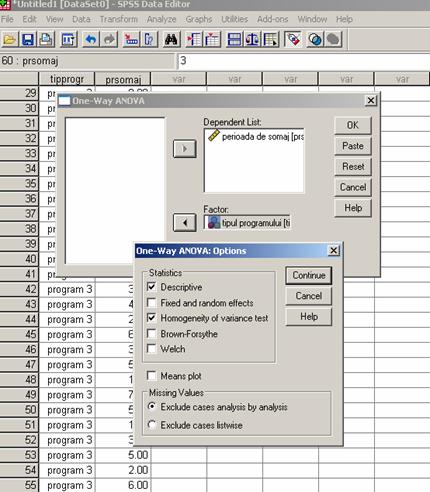Click the Save floppy disk icon
Viewport: 430px width, 492px height.
[28, 40]
